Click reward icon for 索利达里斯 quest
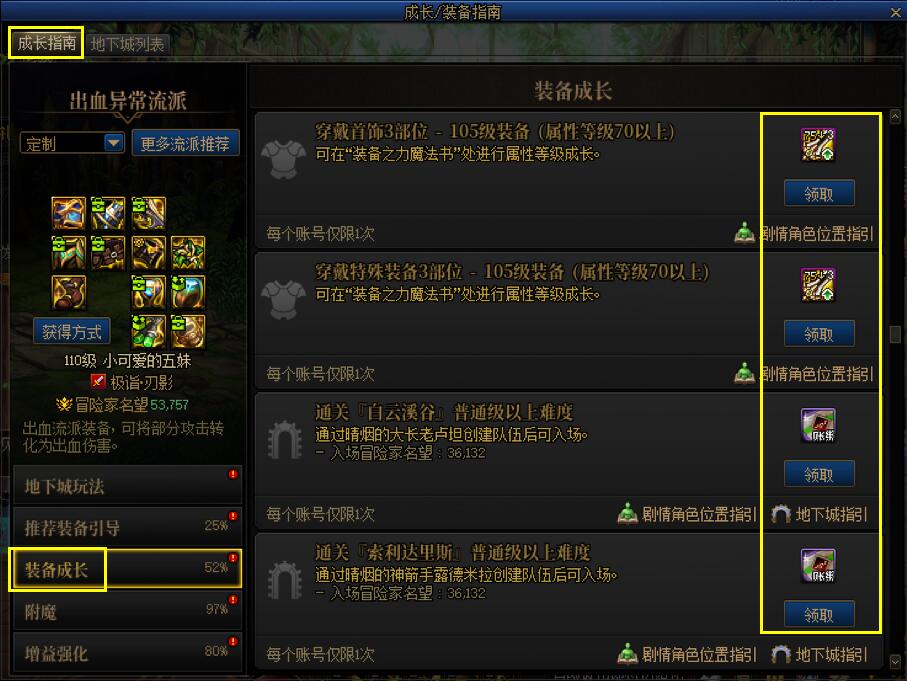The height and width of the screenshot is (681, 907). pos(817,565)
